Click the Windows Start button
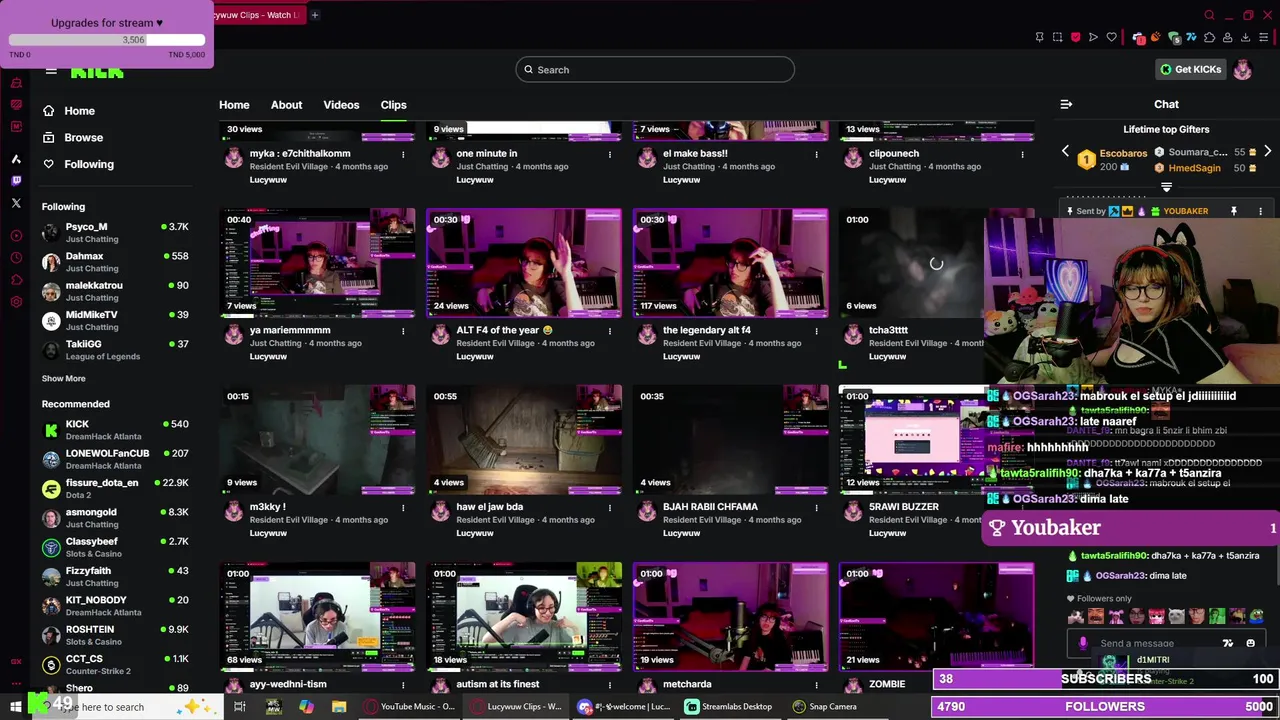The width and height of the screenshot is (1280, 720). tap(16, 706)
